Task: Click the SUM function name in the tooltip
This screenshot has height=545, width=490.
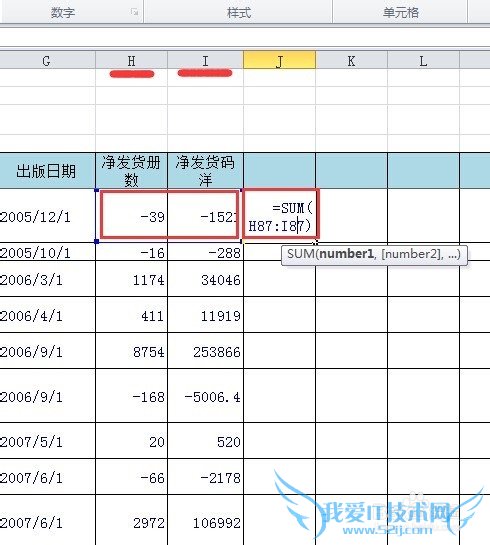Action: [x=301, y=254]
